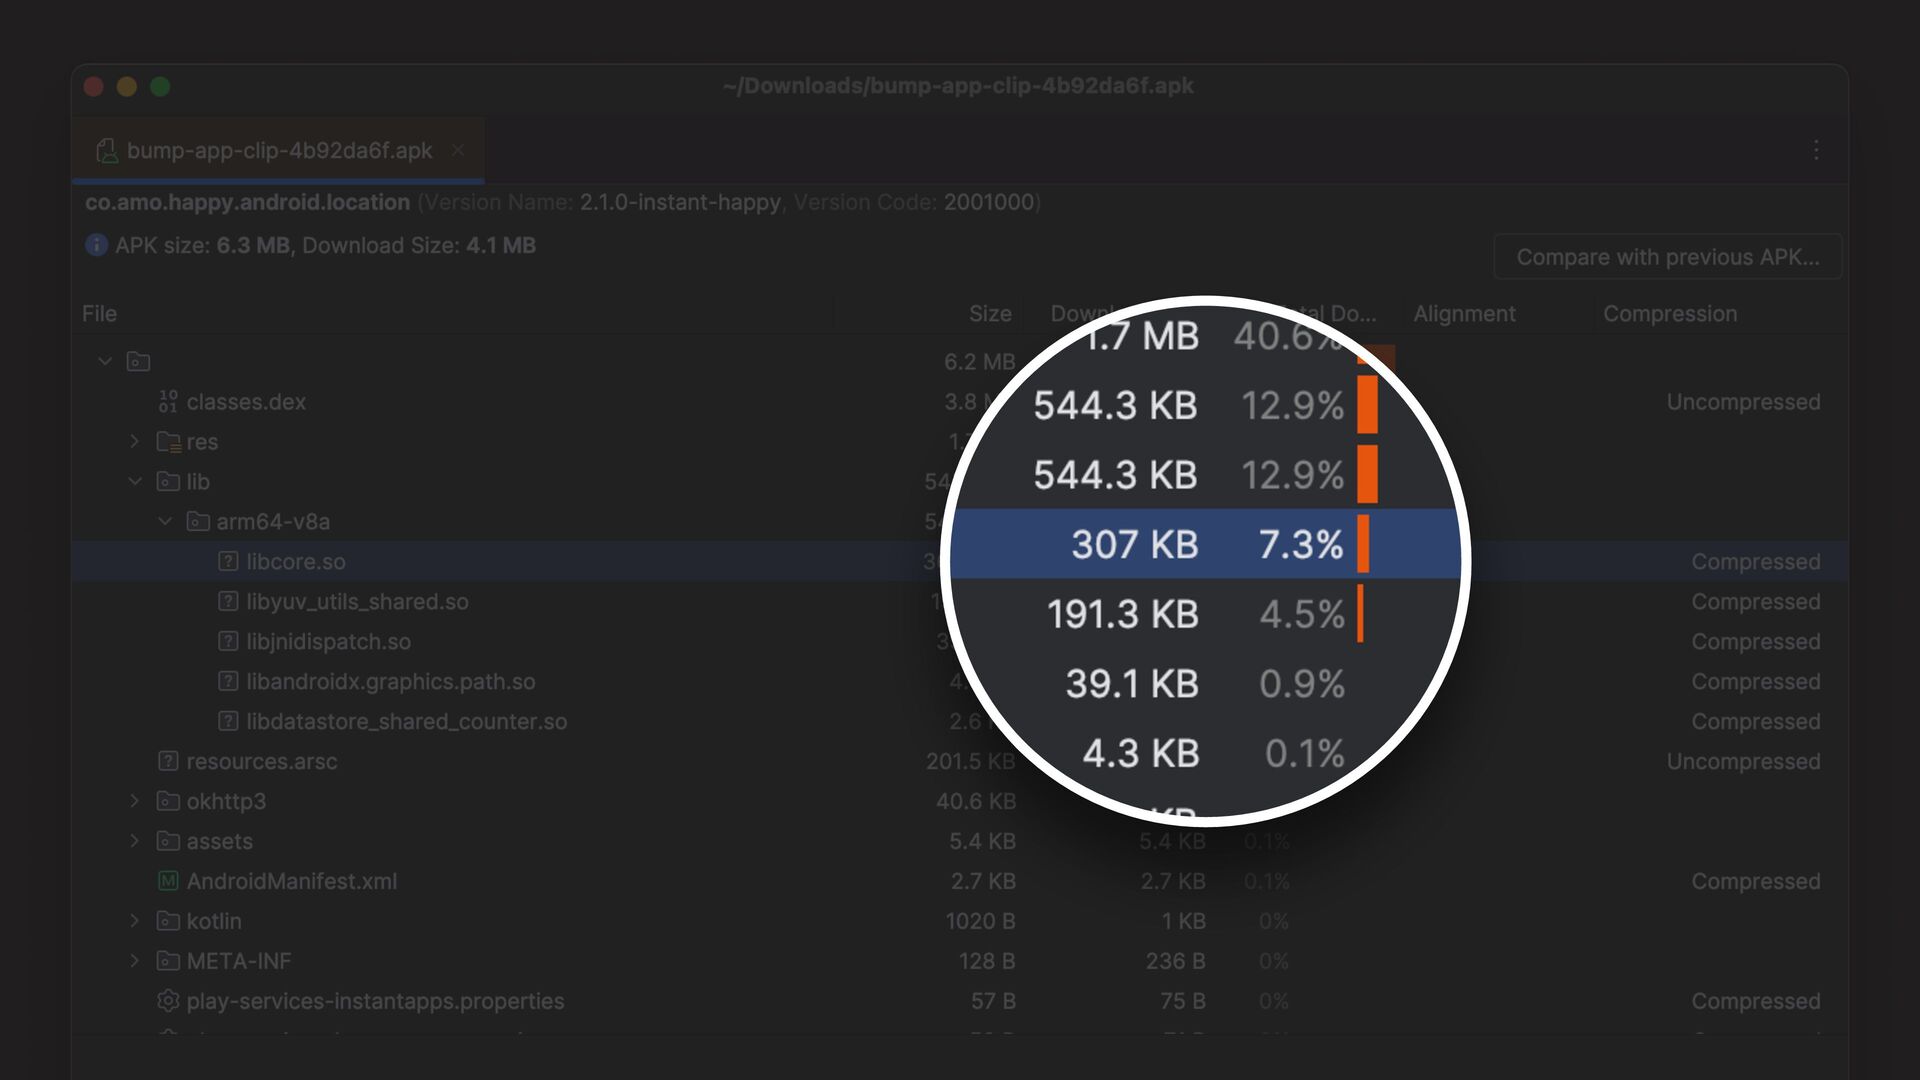Collapse the lib folder
Screen dimensions: 1920x1080
[x=135, y=481]
